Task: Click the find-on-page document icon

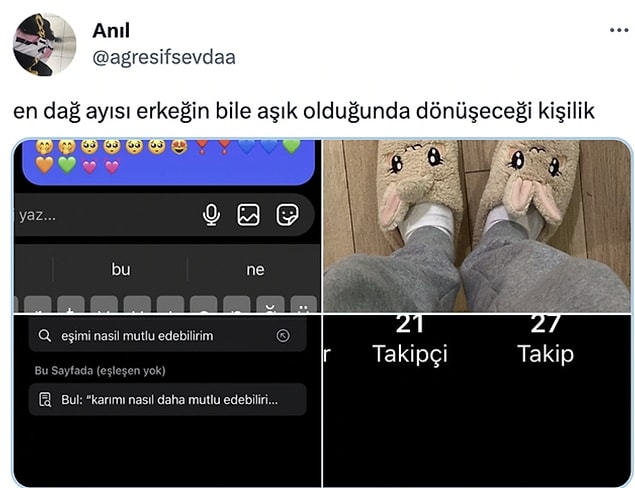Action: [45, 399]
